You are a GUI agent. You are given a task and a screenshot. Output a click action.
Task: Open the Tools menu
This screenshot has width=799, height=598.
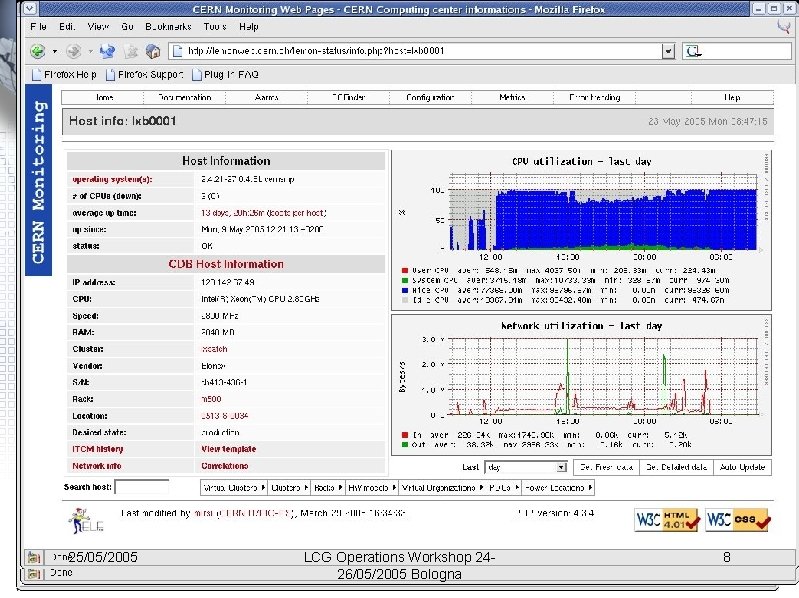pyautogui.click(x=215, y=26)
